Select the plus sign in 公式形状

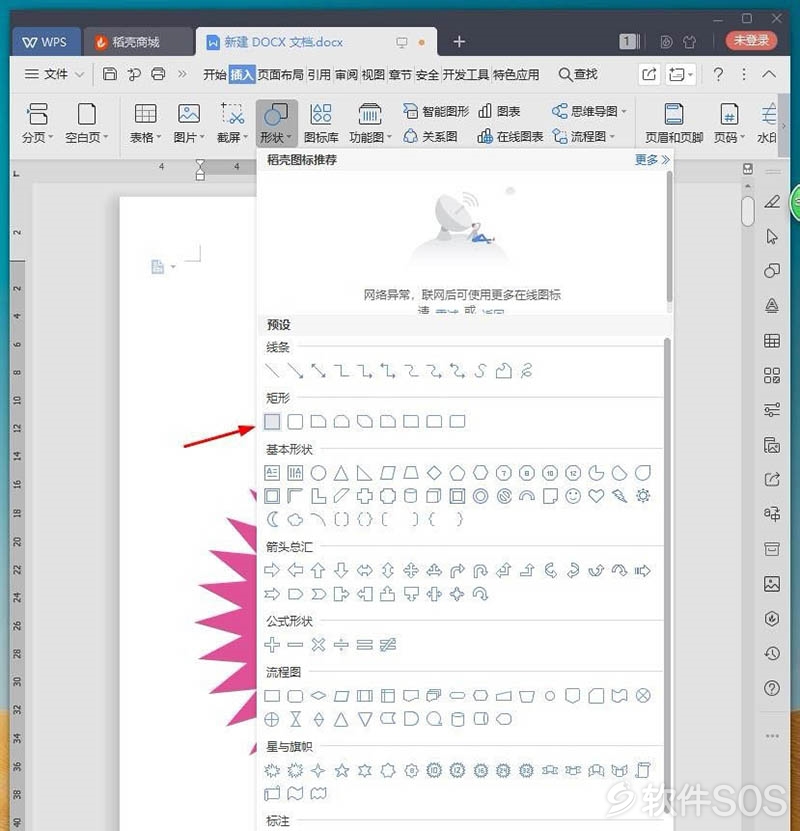pyautogui.click(x=272, y=644)
